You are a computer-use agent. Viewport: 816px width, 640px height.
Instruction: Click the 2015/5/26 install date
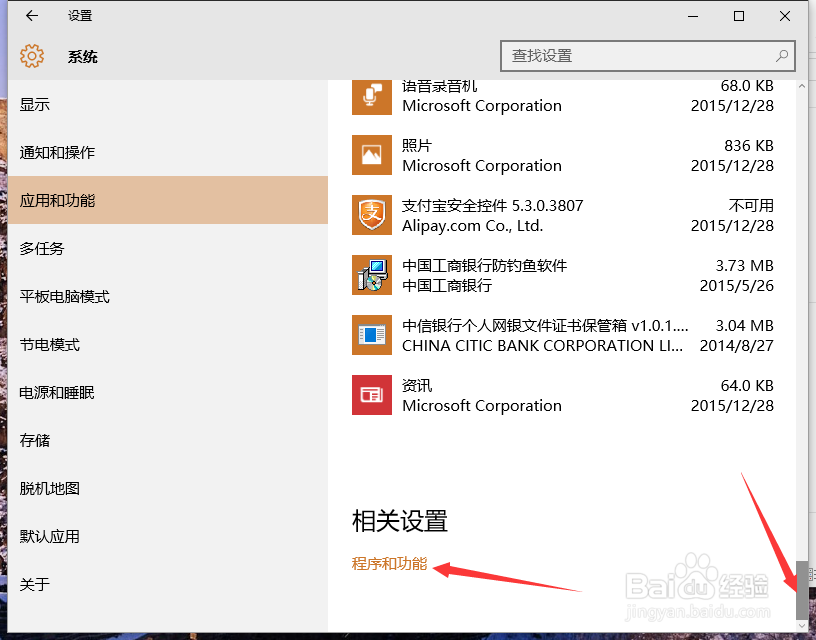tap(737, 286)
